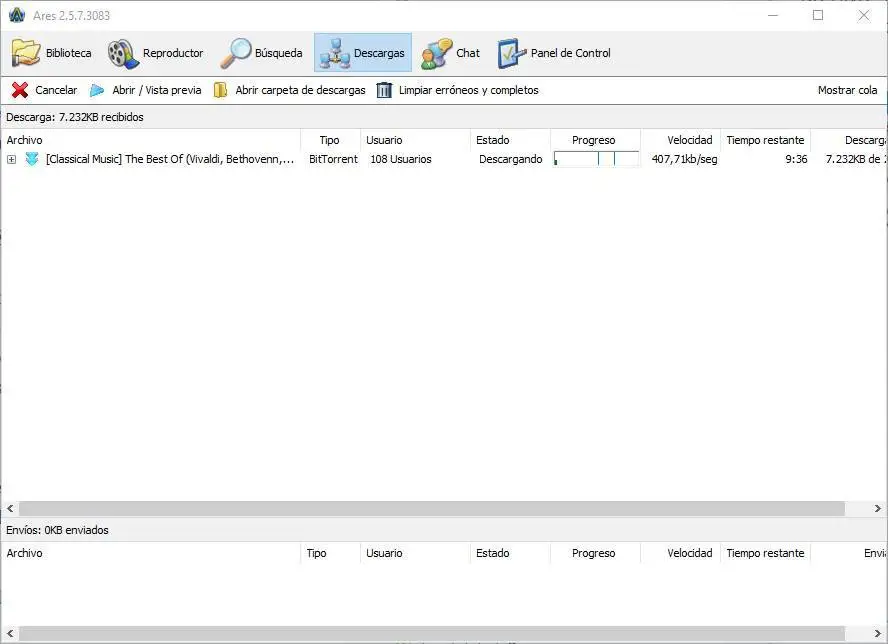Viewport: 888px width, 644px height.
Task: Click the trash bin Limpiar icon
Action: click(x=384, y=90)
